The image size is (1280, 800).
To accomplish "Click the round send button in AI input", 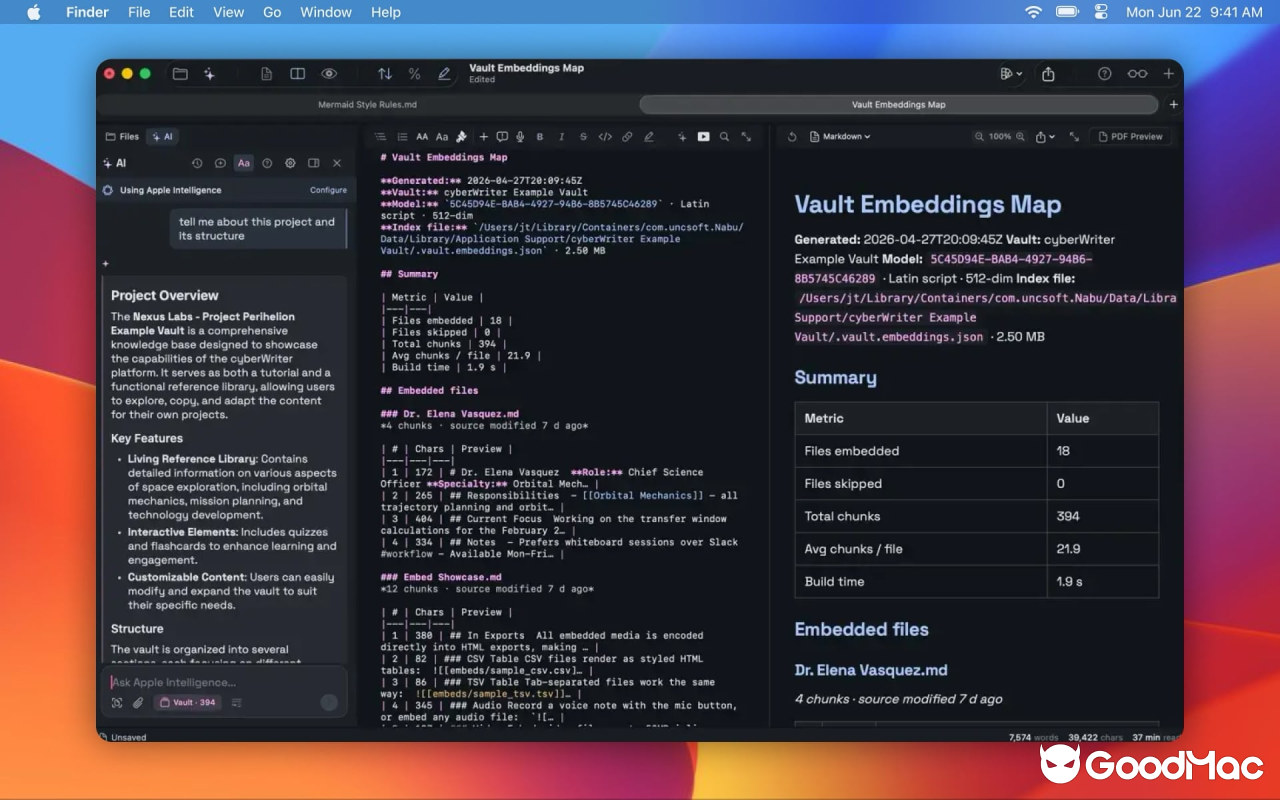I will point(329,702).
